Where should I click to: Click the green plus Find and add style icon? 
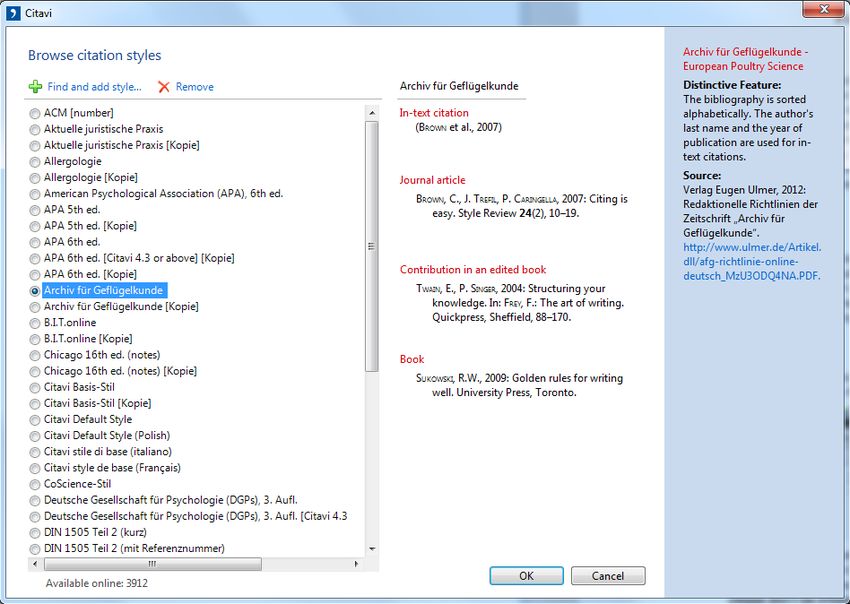coord(35,87)
